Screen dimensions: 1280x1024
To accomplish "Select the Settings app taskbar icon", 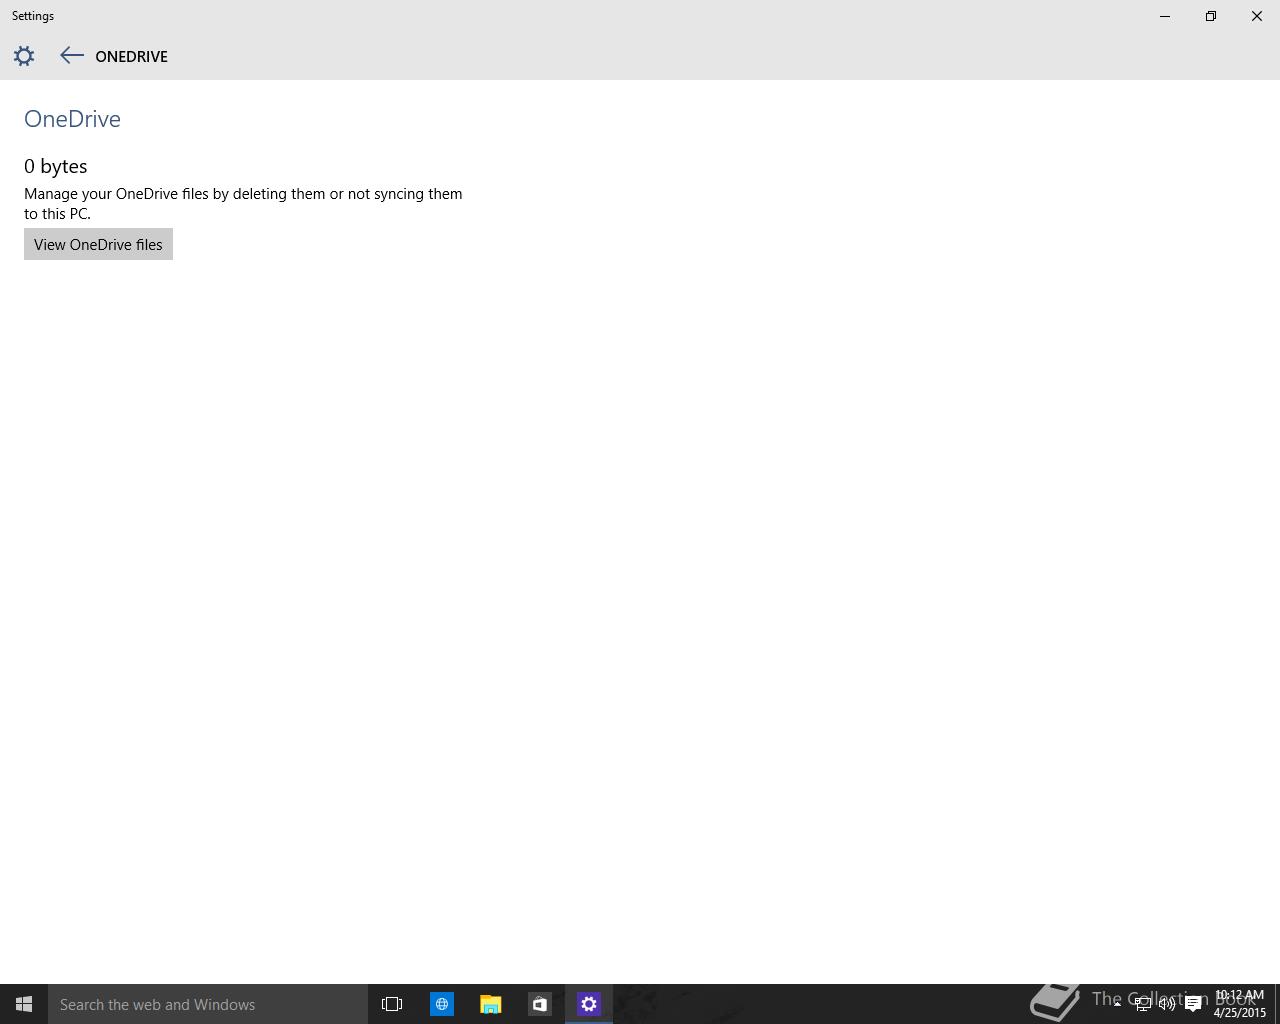I will [x=589, y=1004].
